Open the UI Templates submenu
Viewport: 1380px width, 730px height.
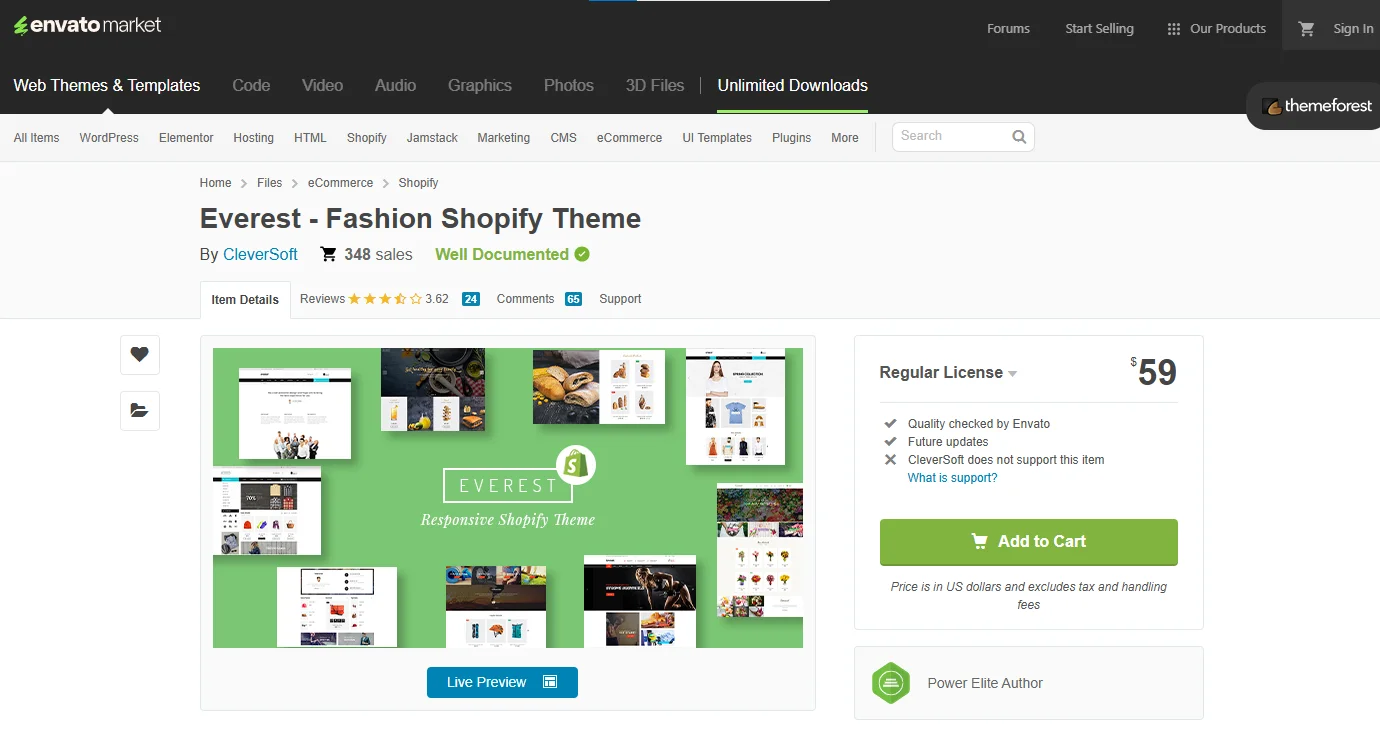(717, 138)
